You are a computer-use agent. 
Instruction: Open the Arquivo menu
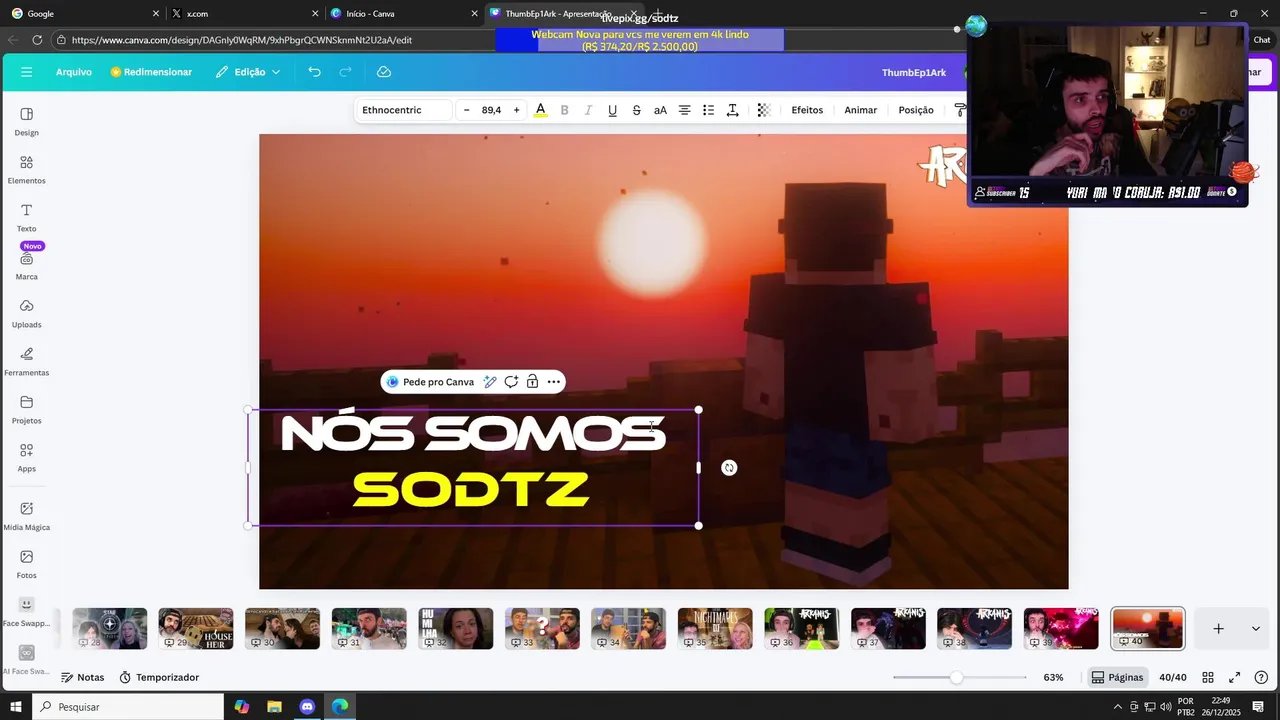[74, 72]
